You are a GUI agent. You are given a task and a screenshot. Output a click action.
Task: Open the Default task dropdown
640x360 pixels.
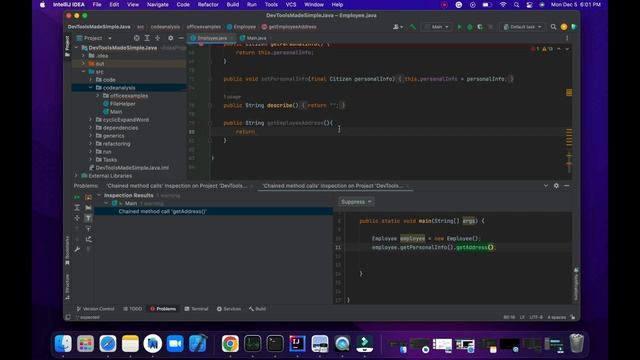coord(522,27)
